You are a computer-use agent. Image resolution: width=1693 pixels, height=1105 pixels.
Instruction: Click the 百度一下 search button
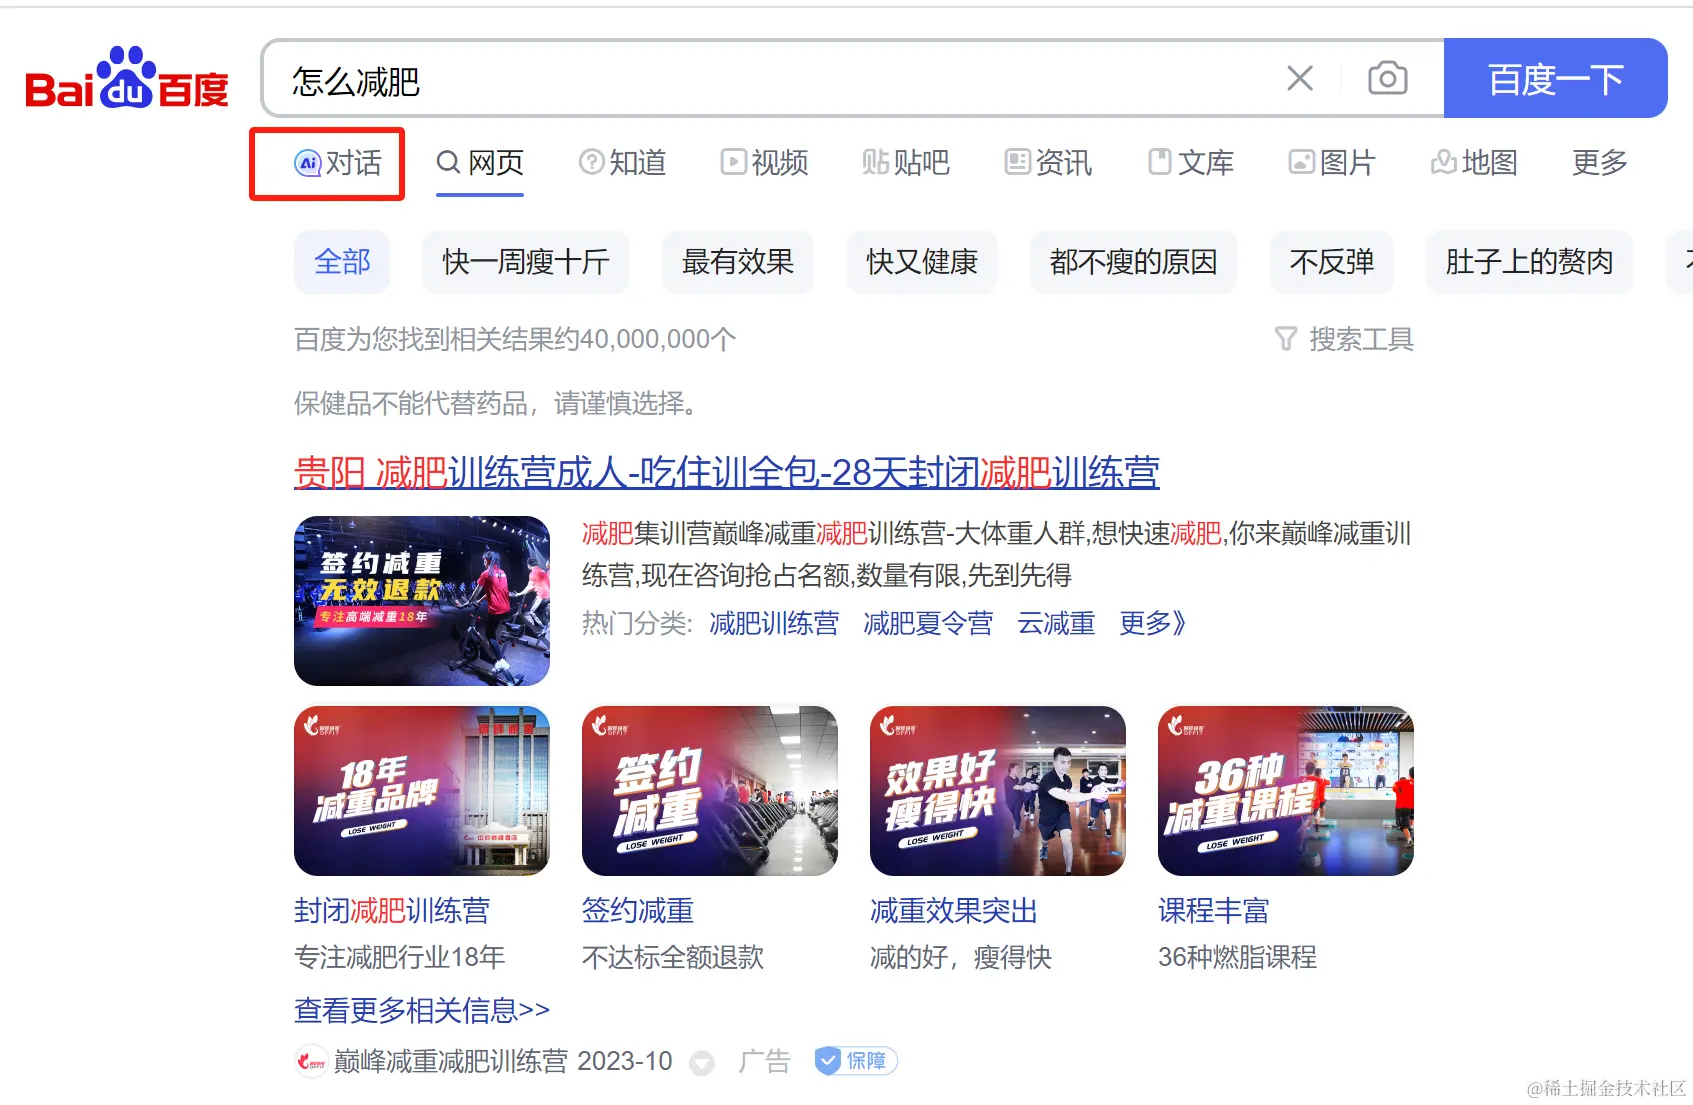click(1555, 78)
